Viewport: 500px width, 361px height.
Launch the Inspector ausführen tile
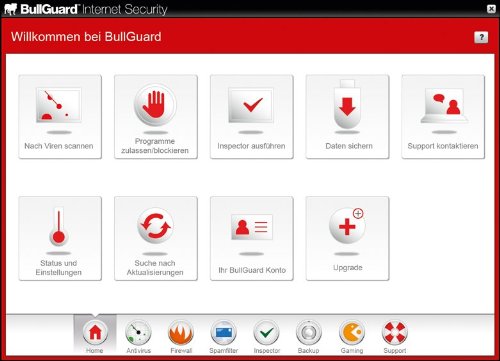point(252,117)
